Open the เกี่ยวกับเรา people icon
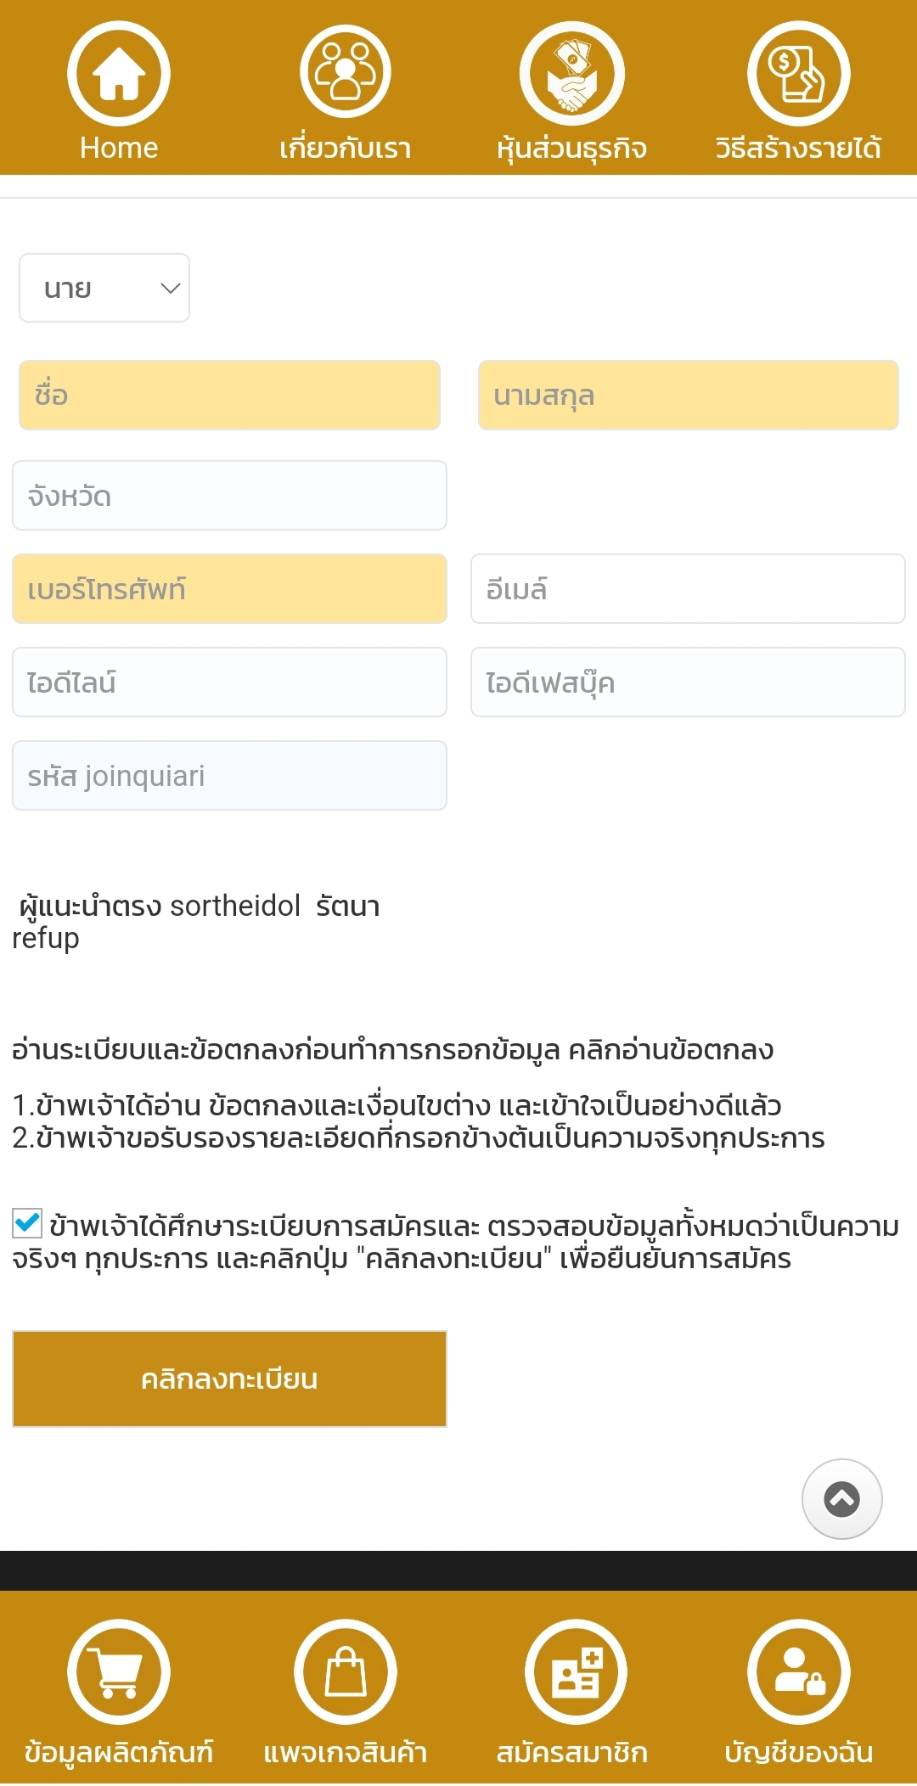 click(x=345, y=74)
